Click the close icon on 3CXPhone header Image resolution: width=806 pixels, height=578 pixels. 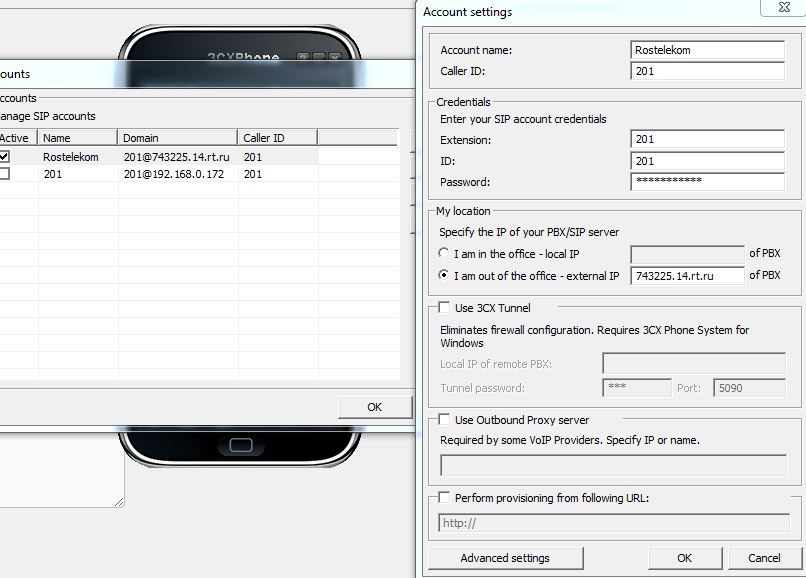pos(335,58)
